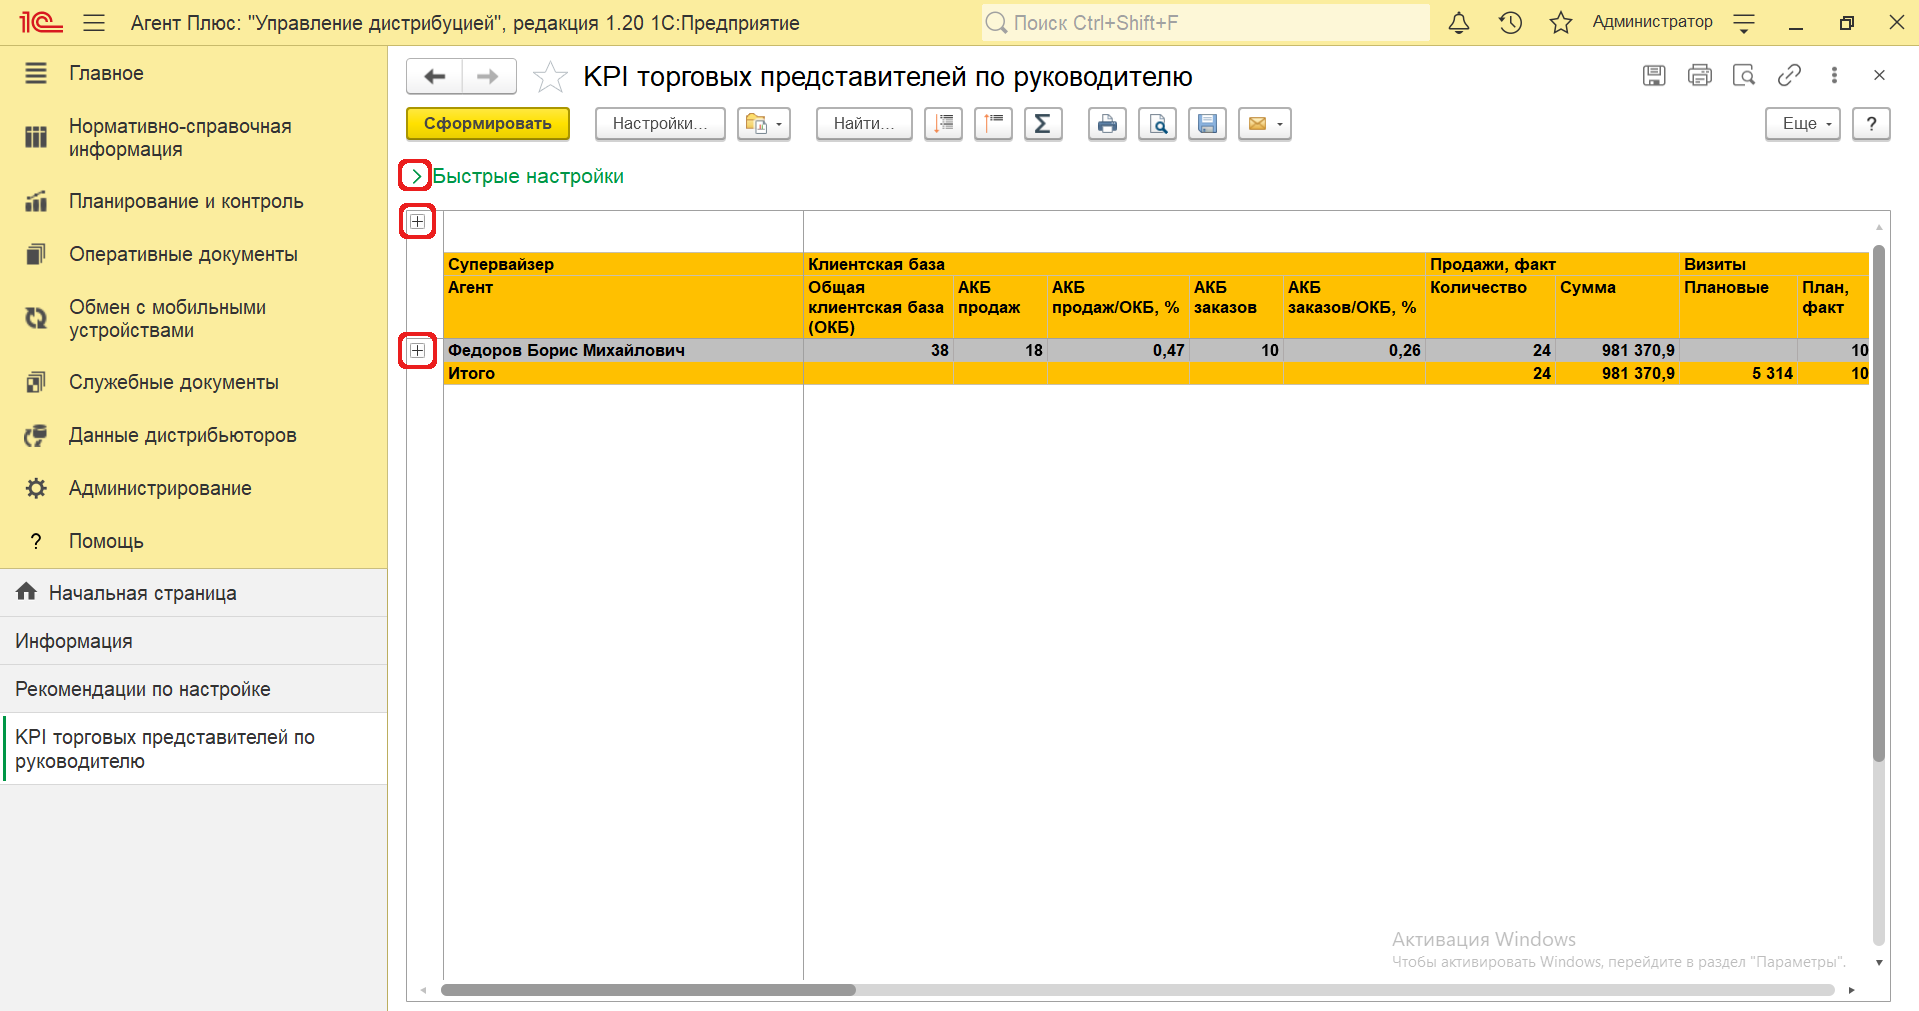Switch to Информация tab

point(193,641)
